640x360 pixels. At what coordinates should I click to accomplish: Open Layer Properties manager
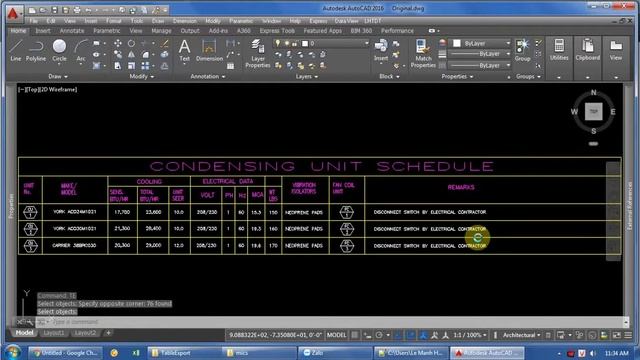point(258,53)
